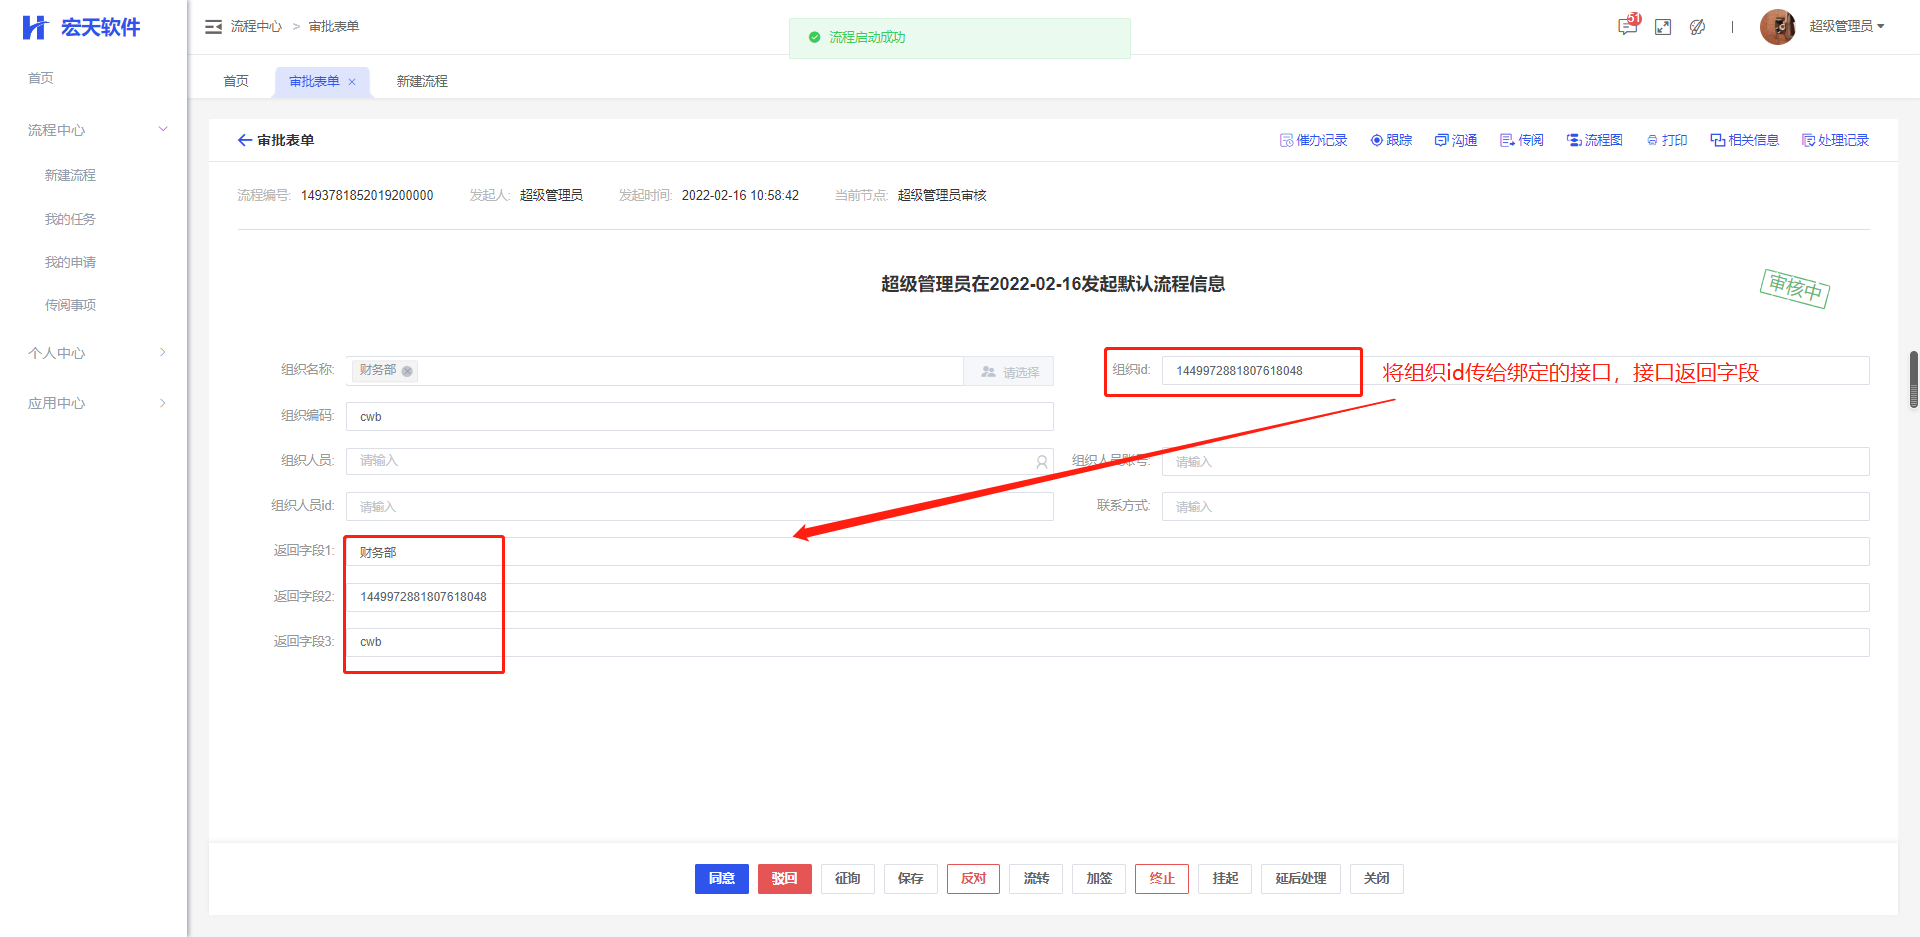Click the 关闭 close button

point(1377,879)
